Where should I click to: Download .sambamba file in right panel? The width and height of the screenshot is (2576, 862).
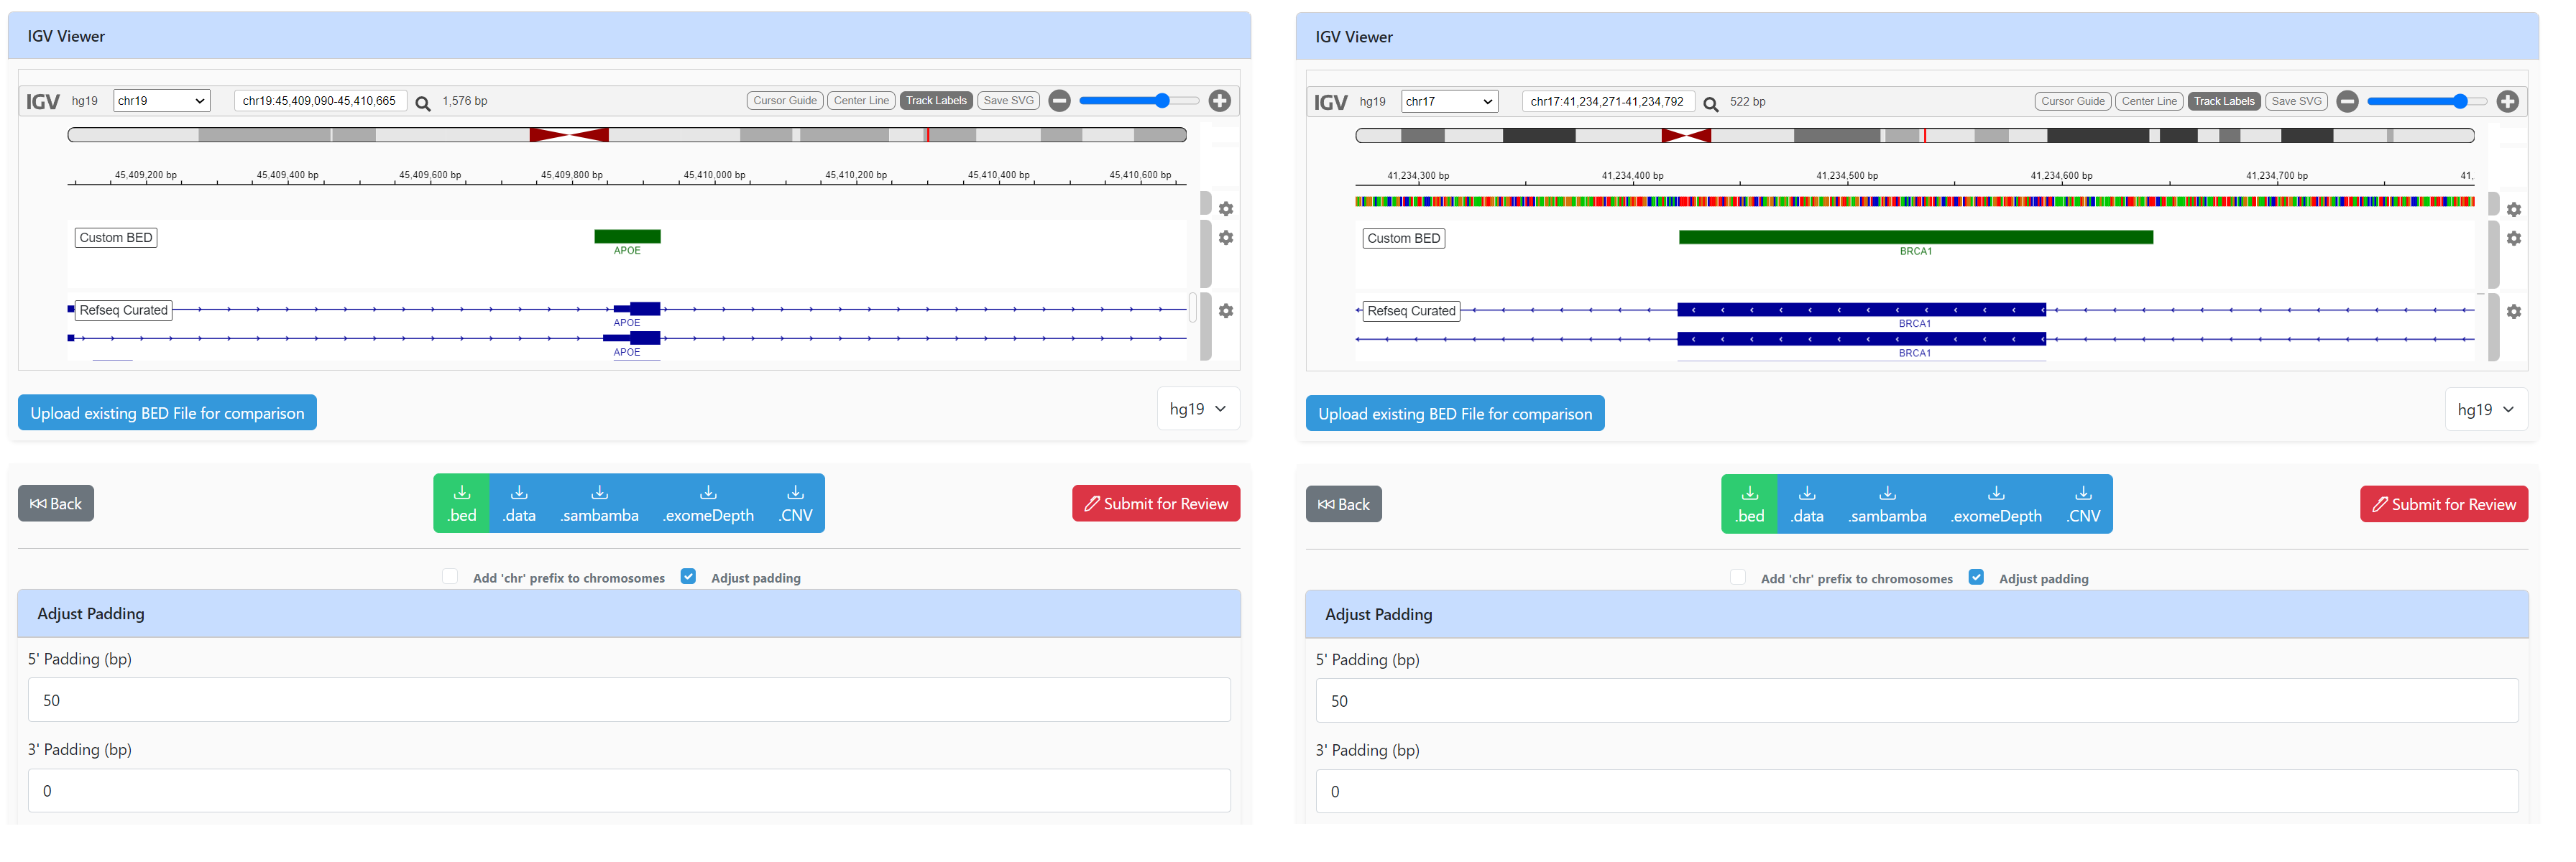(x=1887, y=504)
